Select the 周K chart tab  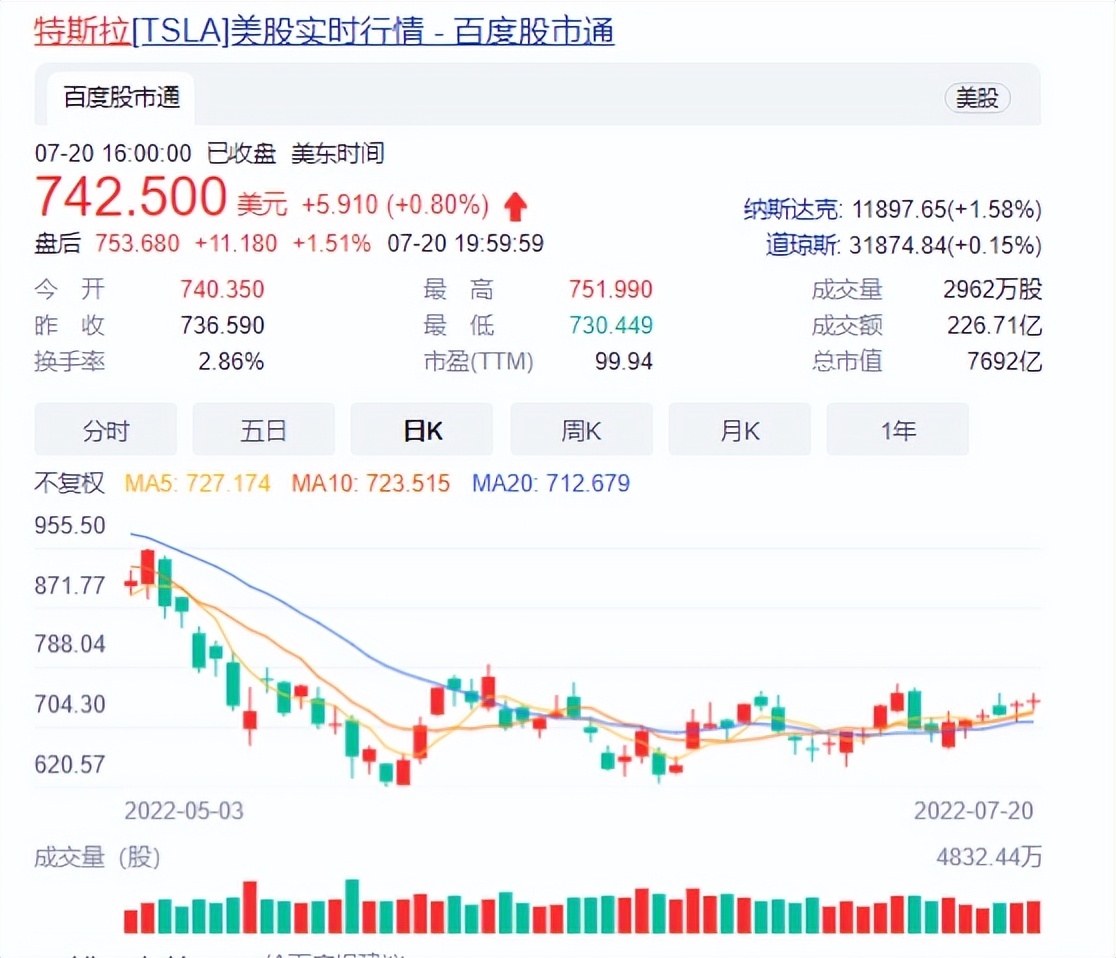581,430
